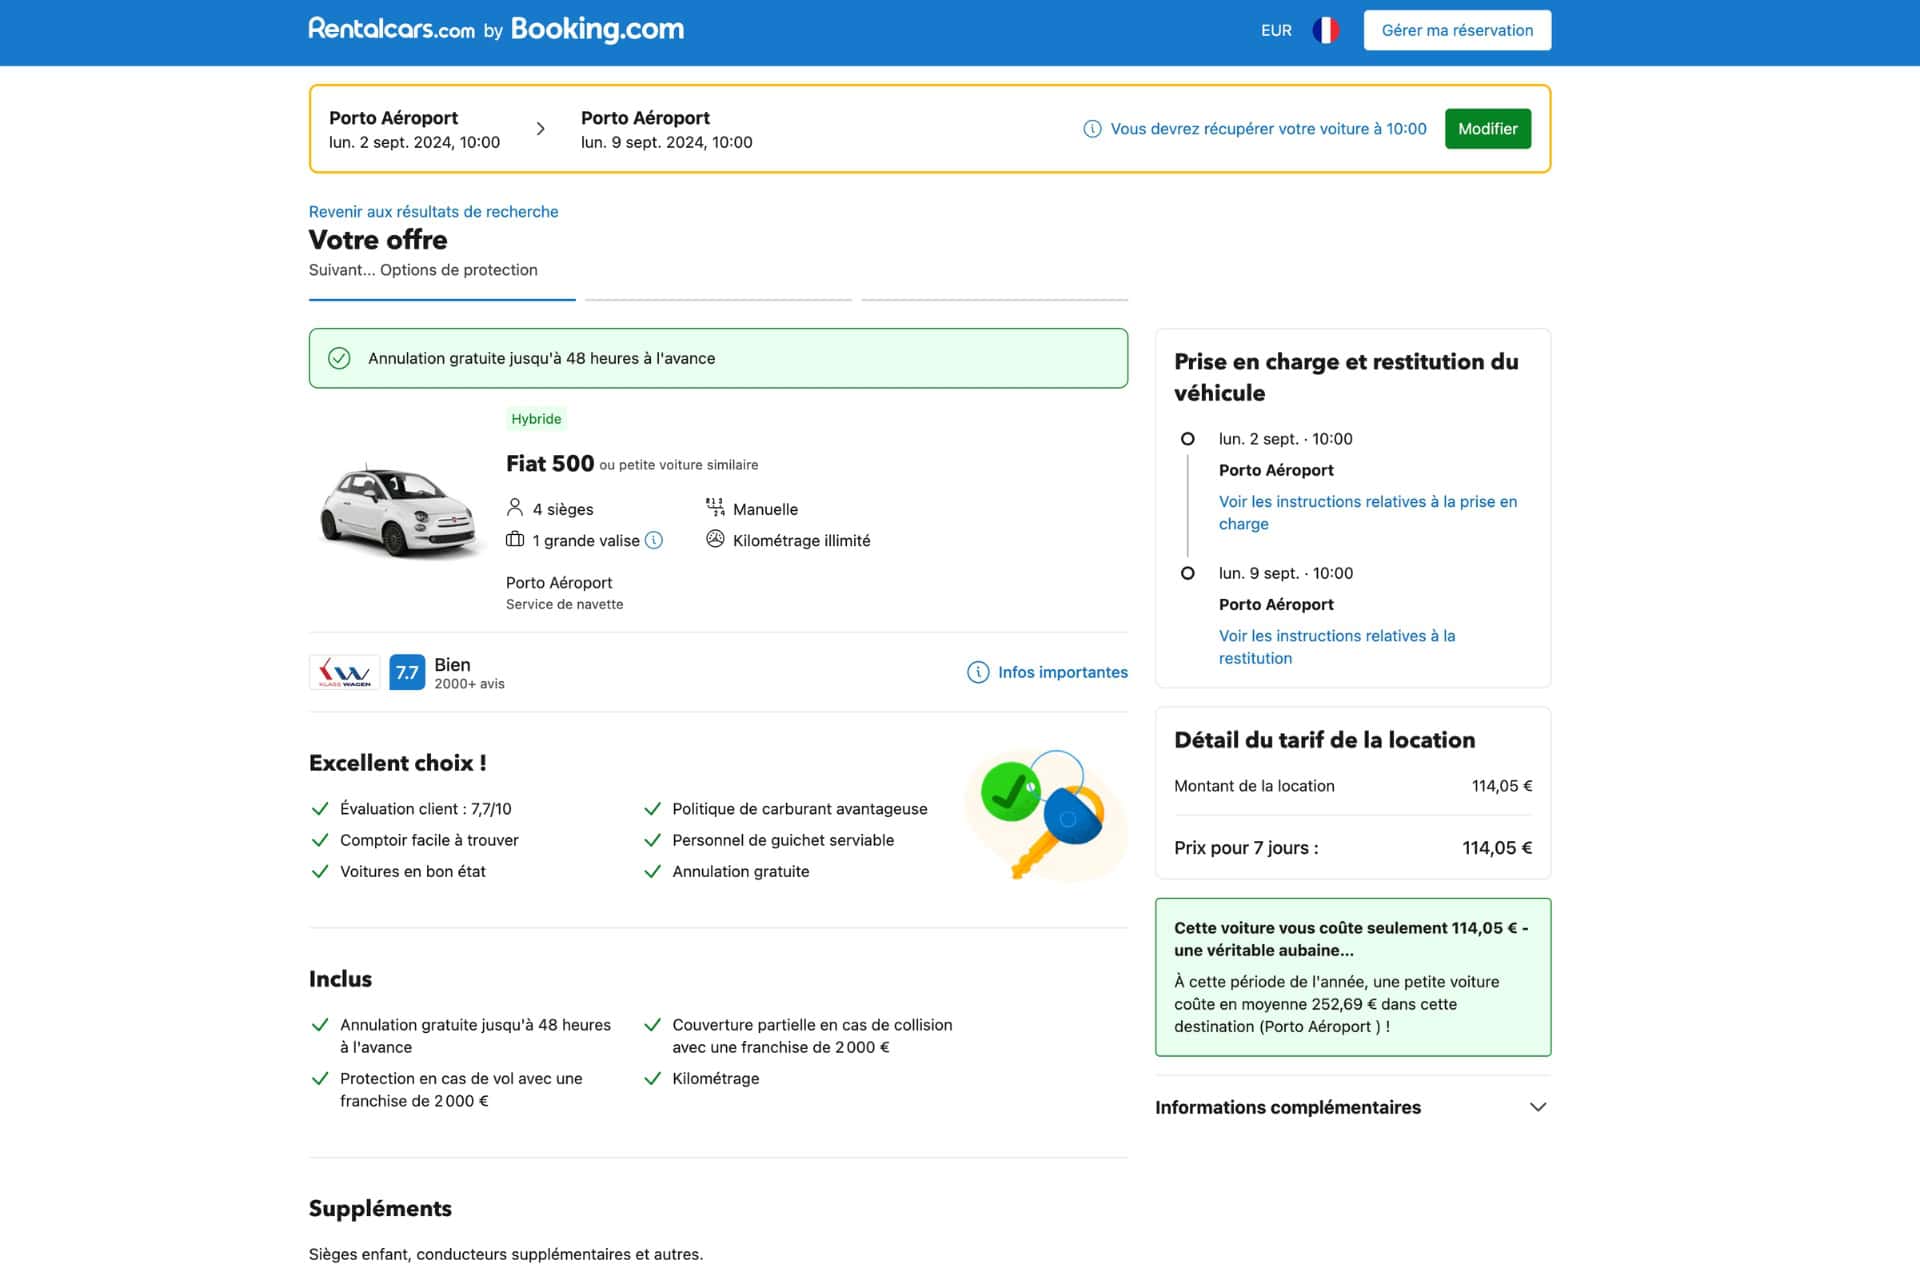
Task: Click pickup timeline circle for lun. 2 sept.
Action: (x=1187, y=438)
